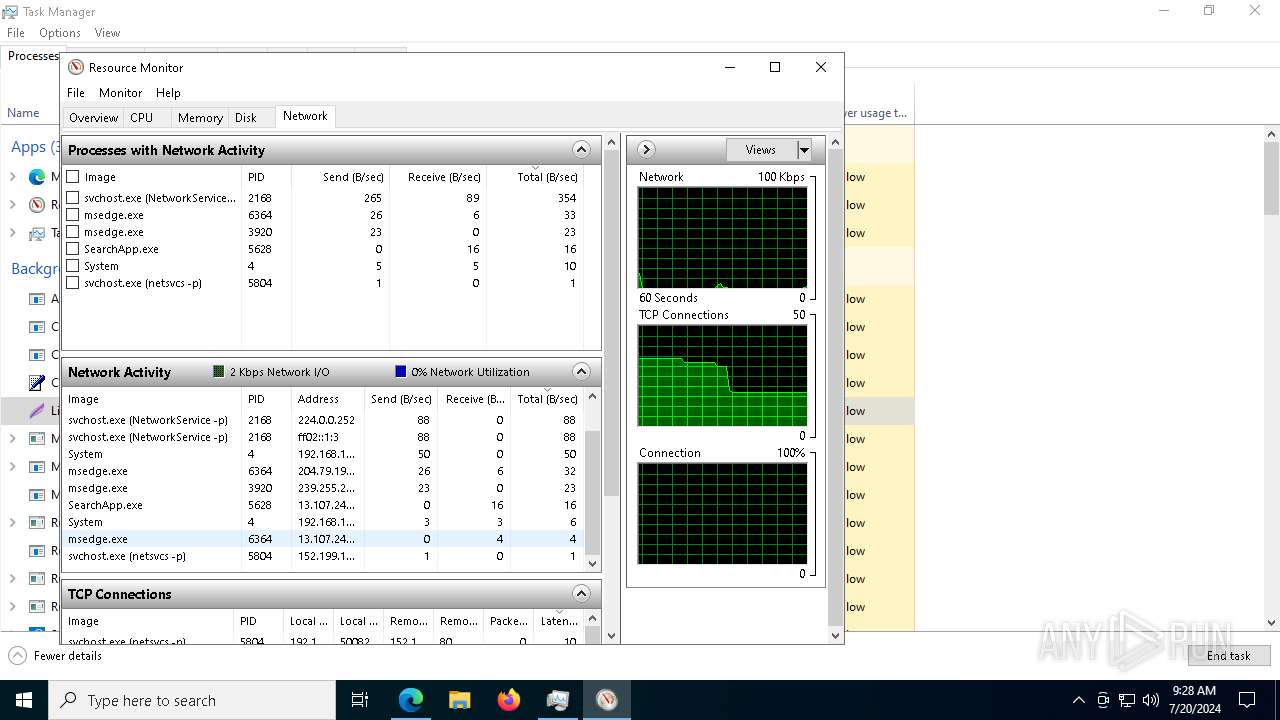Click the green Network I/O legend square

[x=219, y=372]
